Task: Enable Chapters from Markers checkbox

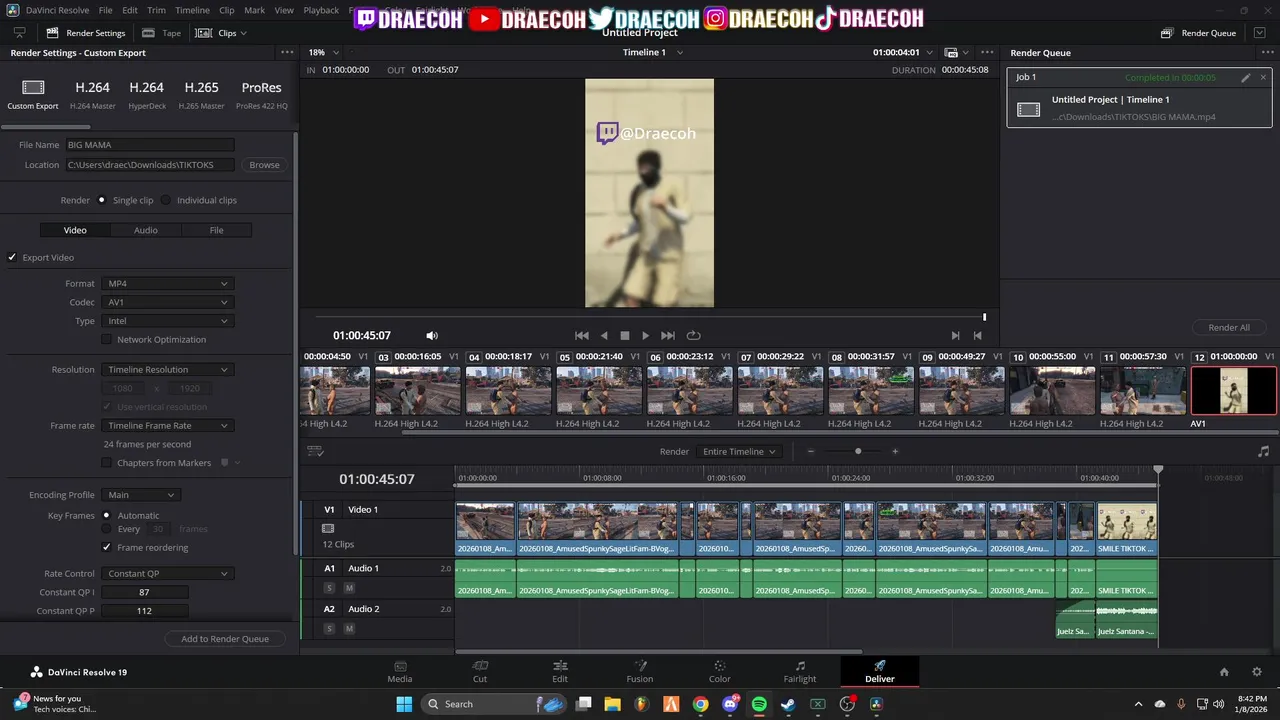Action: (x=107, y=463)
